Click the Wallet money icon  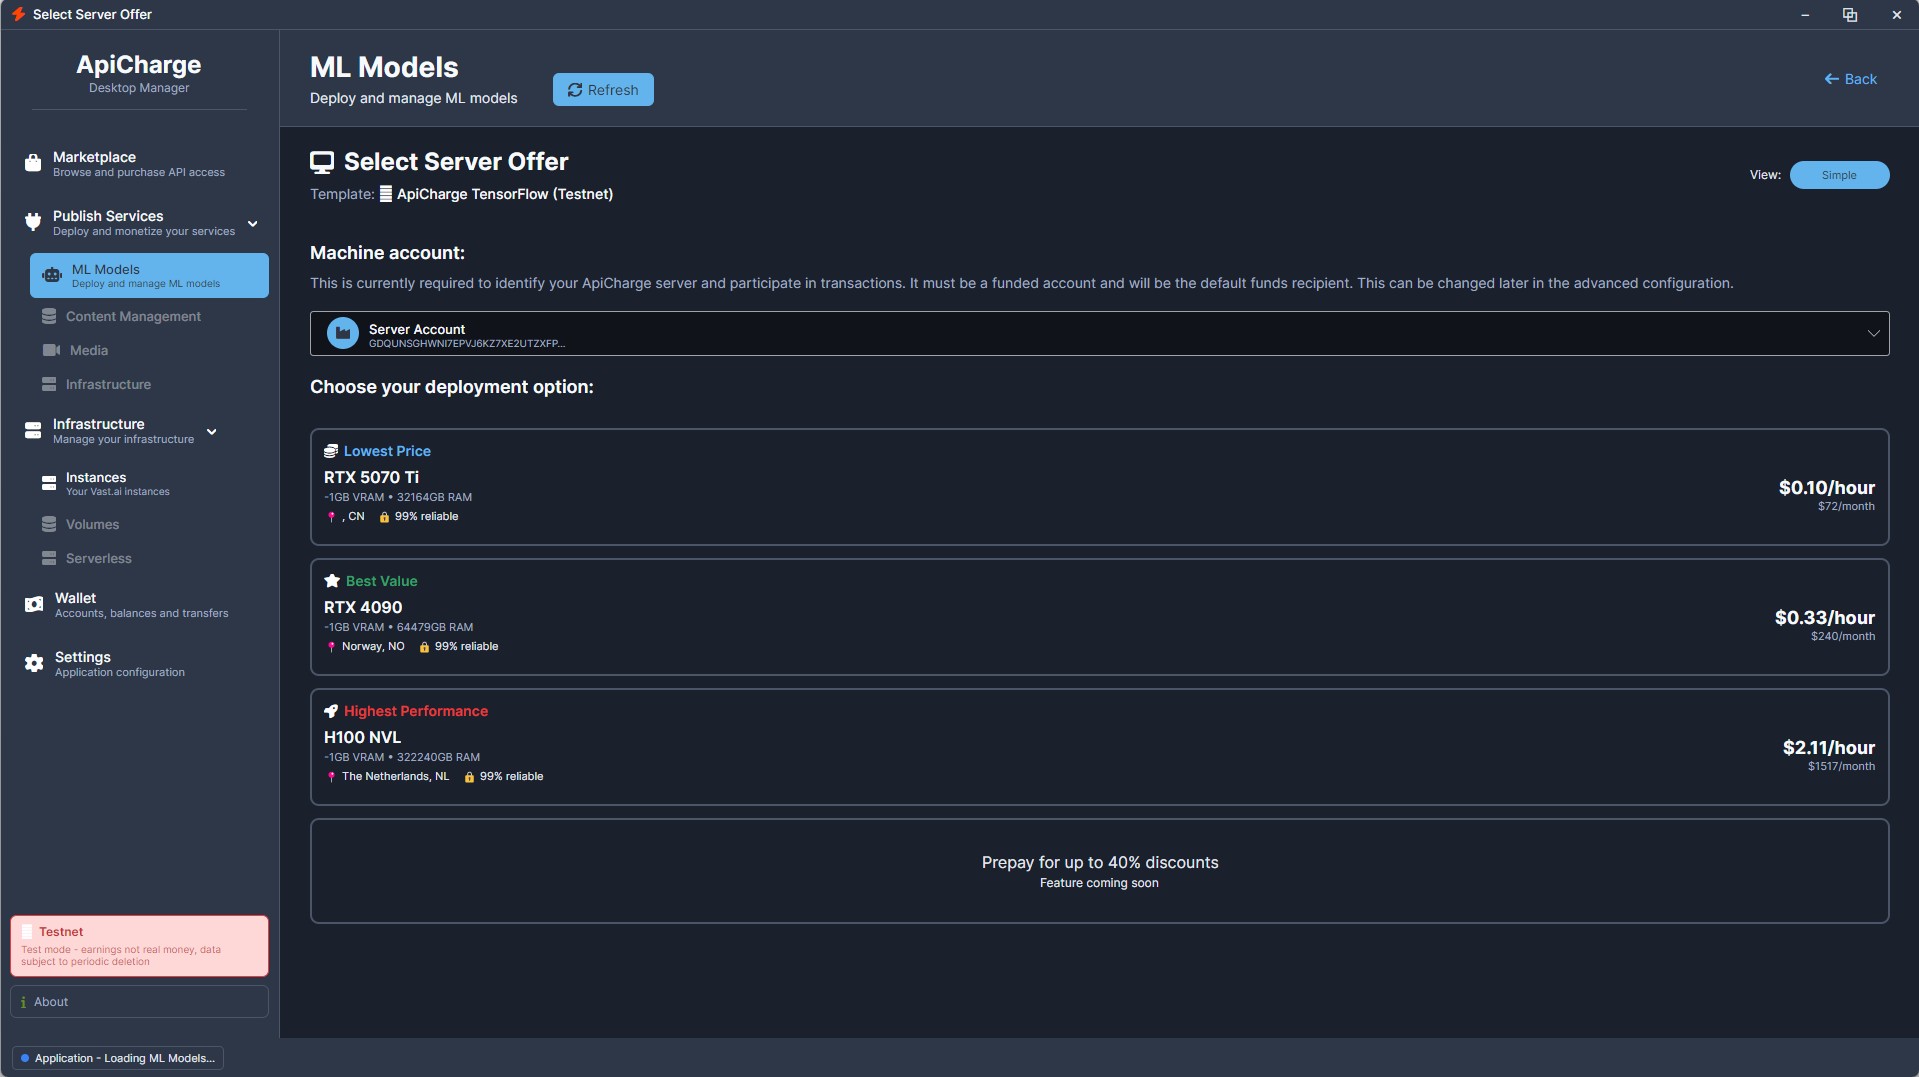34,604
